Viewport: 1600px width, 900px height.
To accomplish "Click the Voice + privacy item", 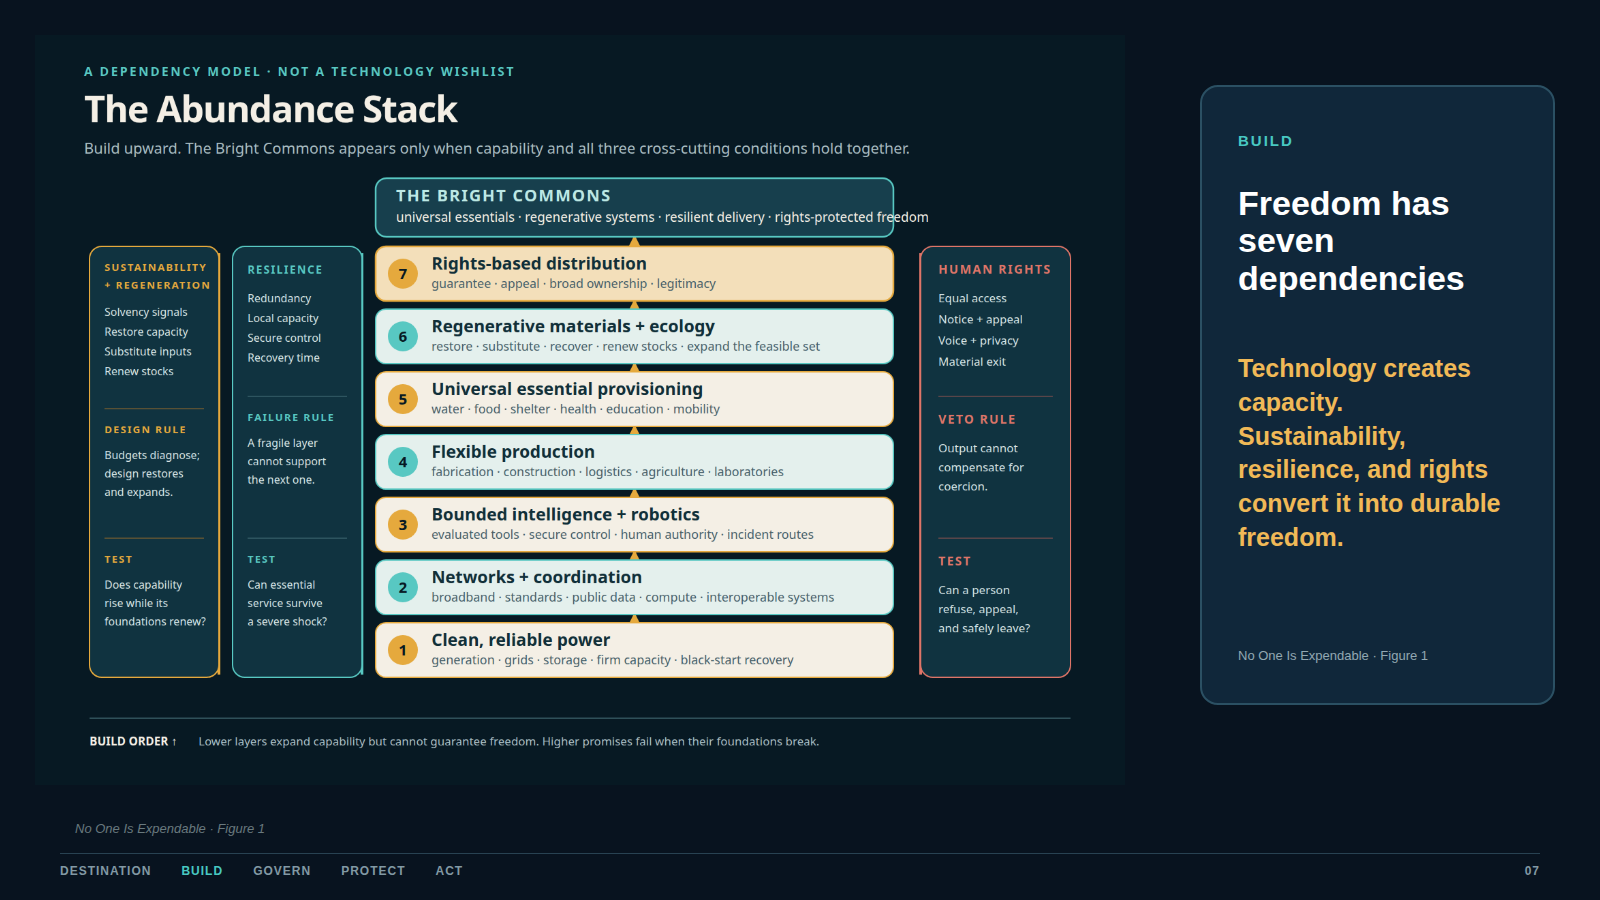I will (978, 341).
